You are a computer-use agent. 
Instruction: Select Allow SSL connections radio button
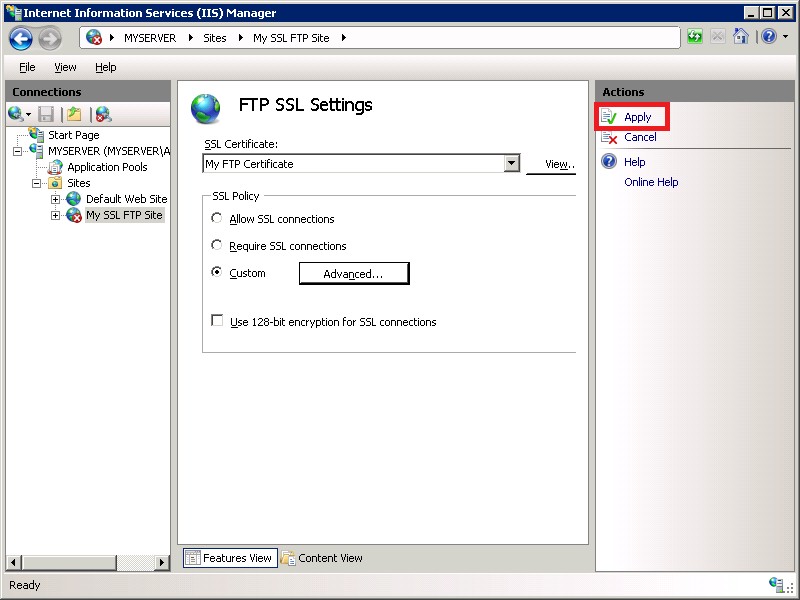217,218
